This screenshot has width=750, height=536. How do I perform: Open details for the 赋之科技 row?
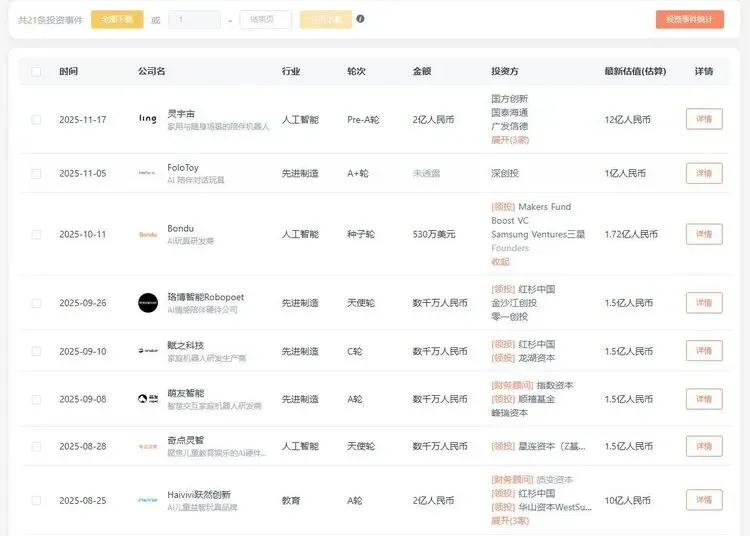click(704, 350)
